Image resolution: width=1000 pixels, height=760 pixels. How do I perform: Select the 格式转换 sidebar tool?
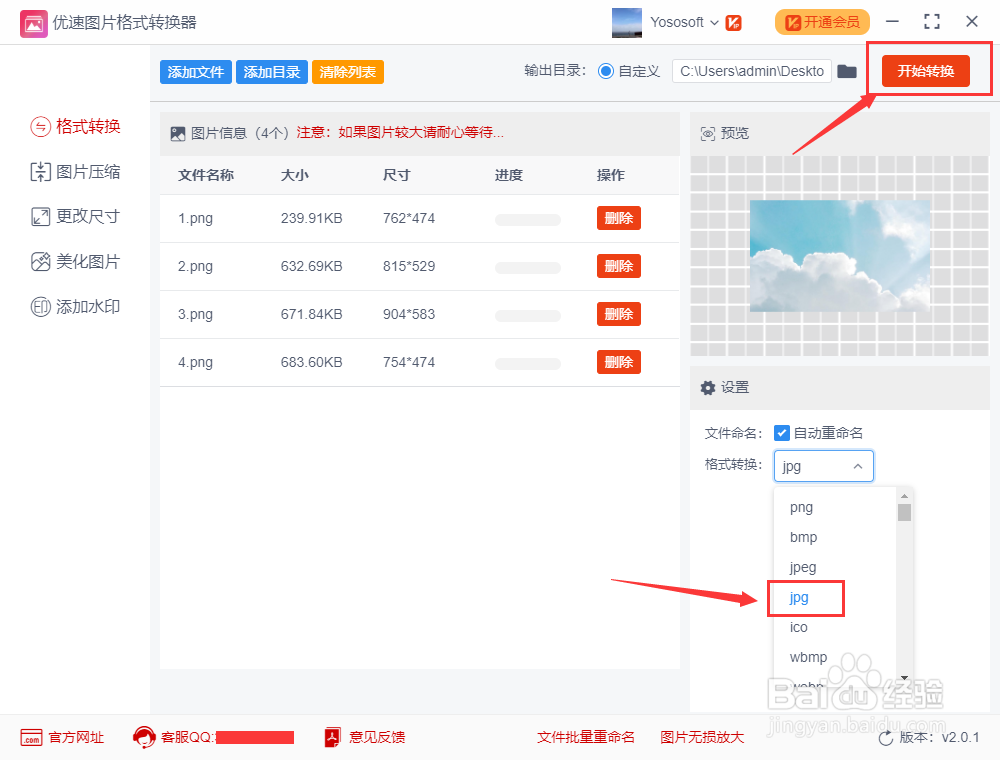coord(75,126)
